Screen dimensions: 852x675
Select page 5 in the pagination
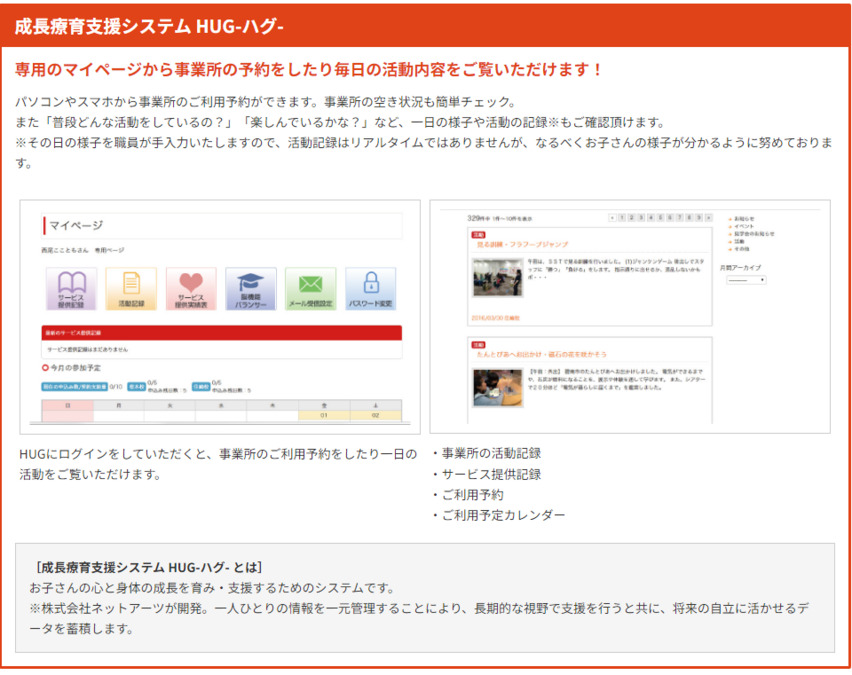point(660,218)
